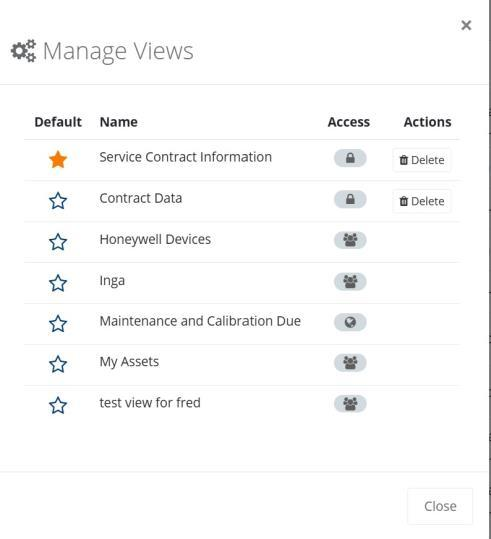Select the Inga view name
Screen dimensions: 491x539
[x=112, y=281]
